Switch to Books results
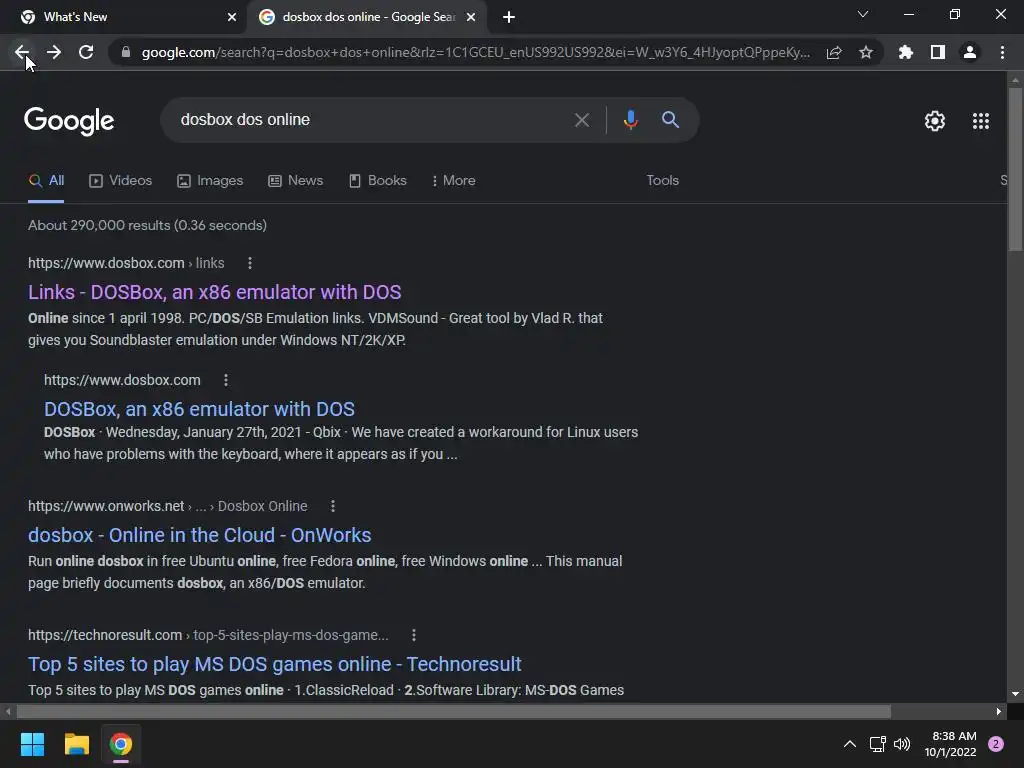The image size is (1024, 768). (378, 181)
